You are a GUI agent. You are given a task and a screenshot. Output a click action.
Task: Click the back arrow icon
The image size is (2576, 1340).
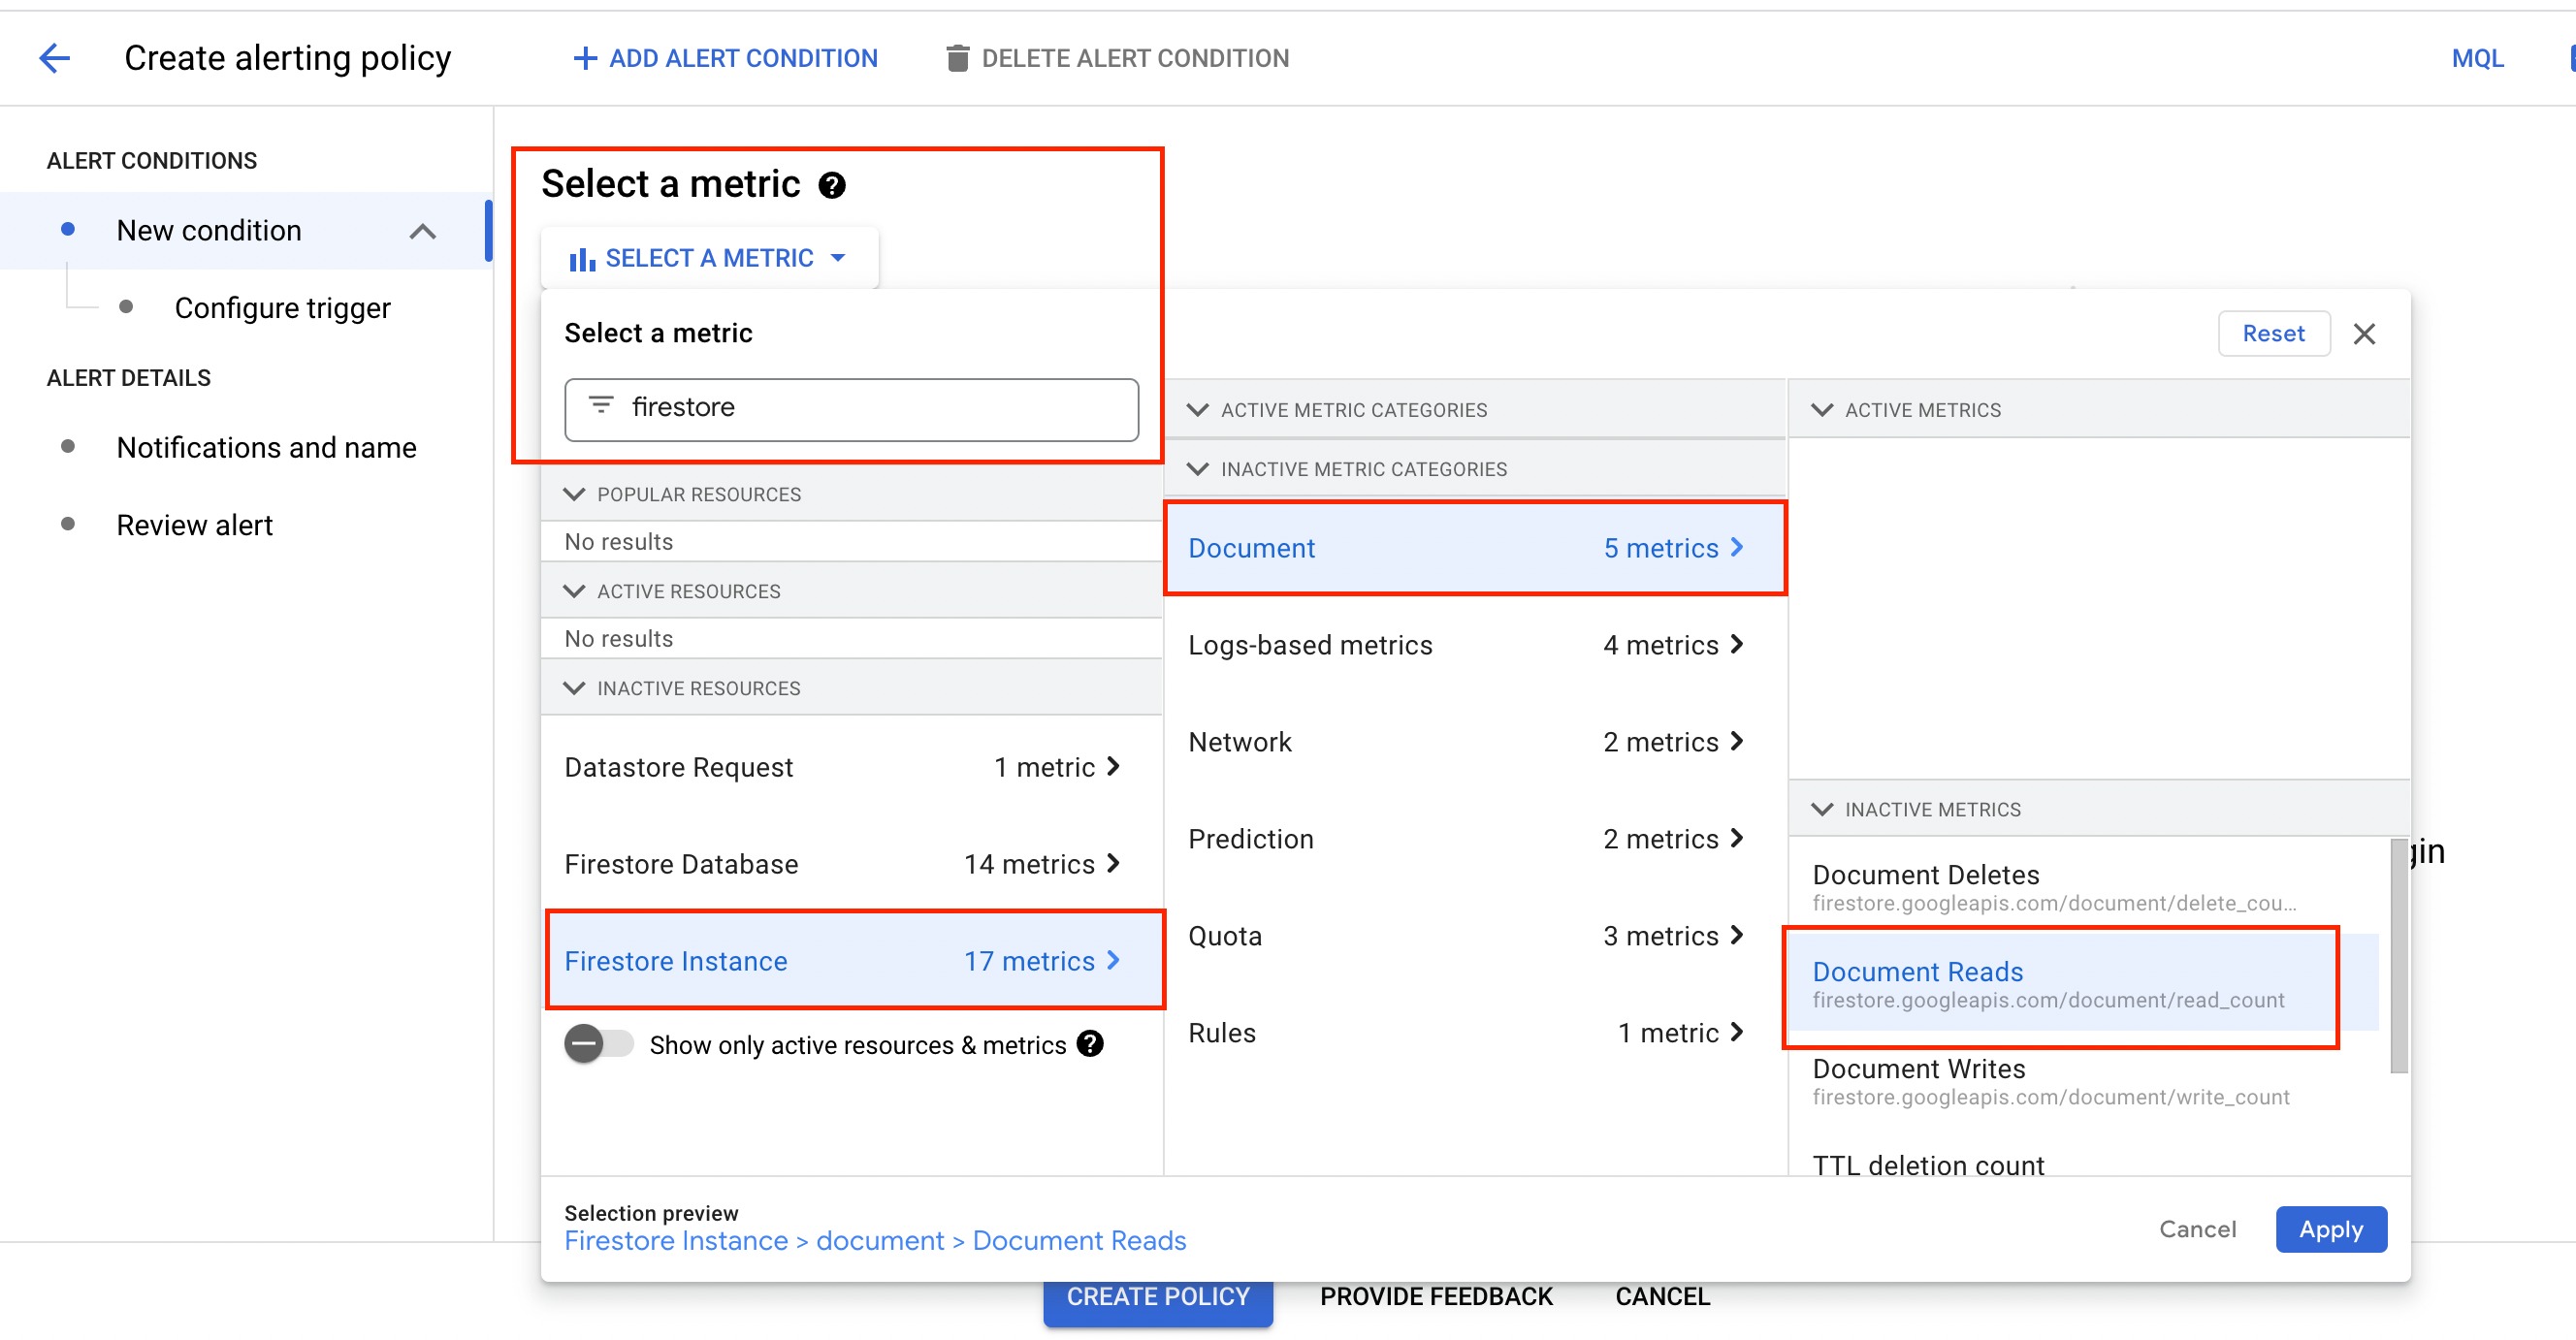click(x=54, y=58)
